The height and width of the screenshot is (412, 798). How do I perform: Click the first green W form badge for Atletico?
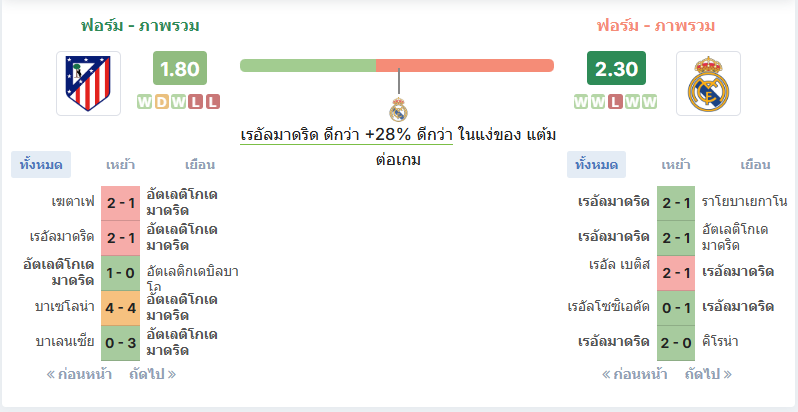tap(145, 102)
